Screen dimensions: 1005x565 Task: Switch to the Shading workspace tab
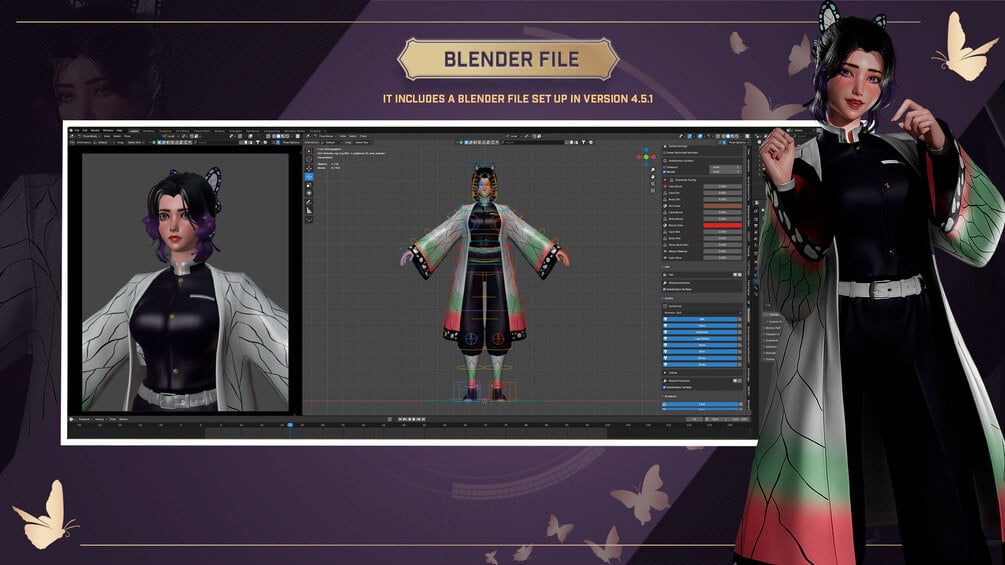219,131
